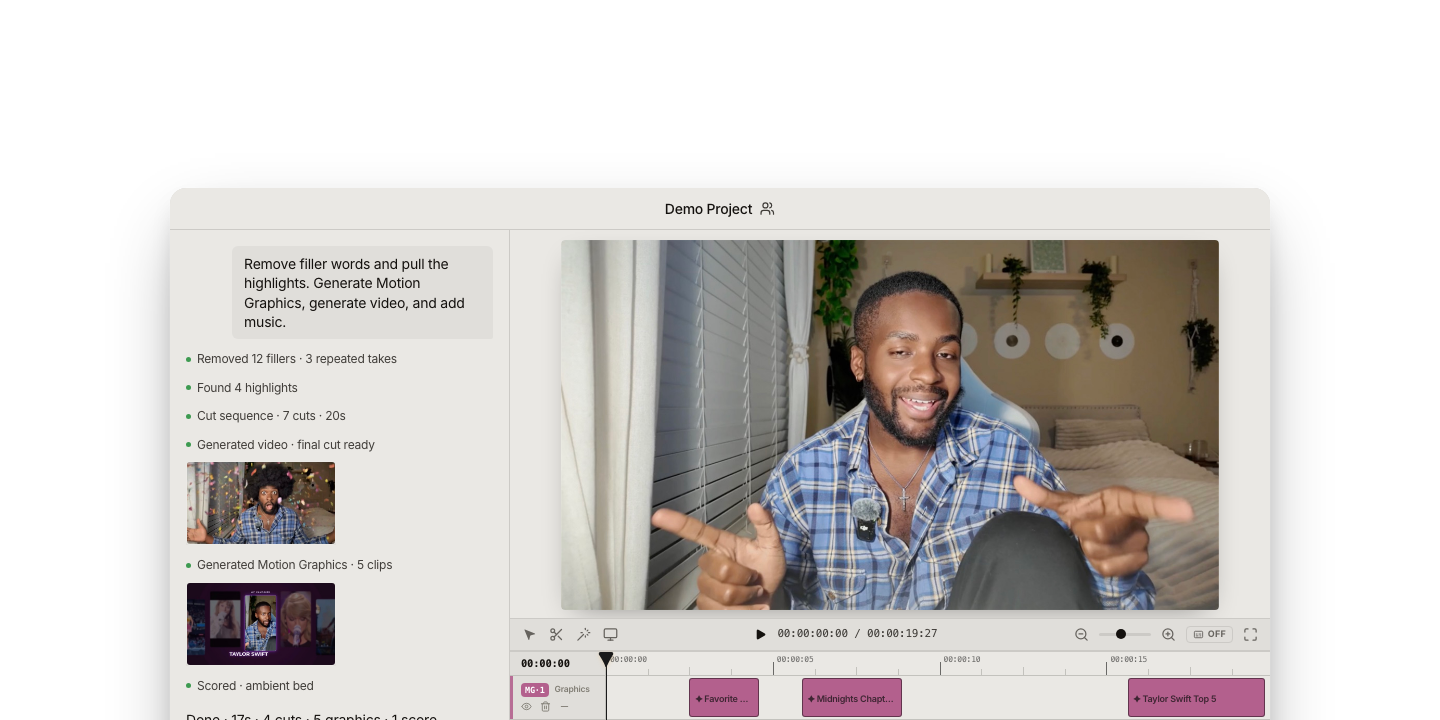Select the Favorite graphics clip
Viewport: 1440px width, 720px height.
pos(724,697)
